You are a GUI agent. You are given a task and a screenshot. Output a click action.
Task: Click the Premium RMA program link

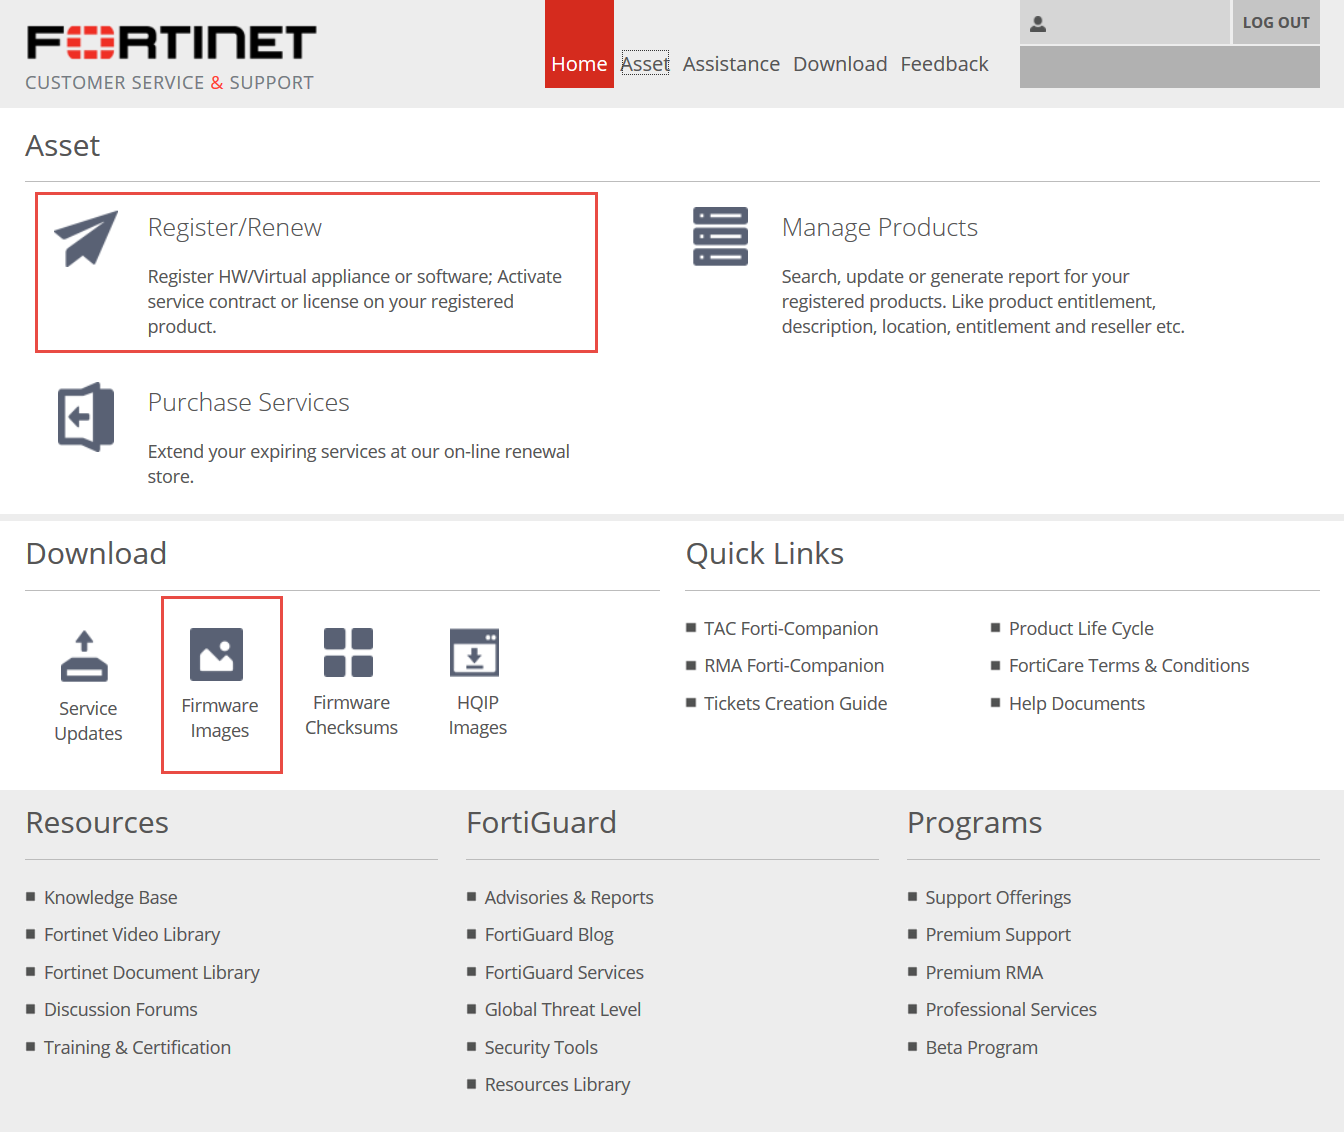[x=984, y=971]
